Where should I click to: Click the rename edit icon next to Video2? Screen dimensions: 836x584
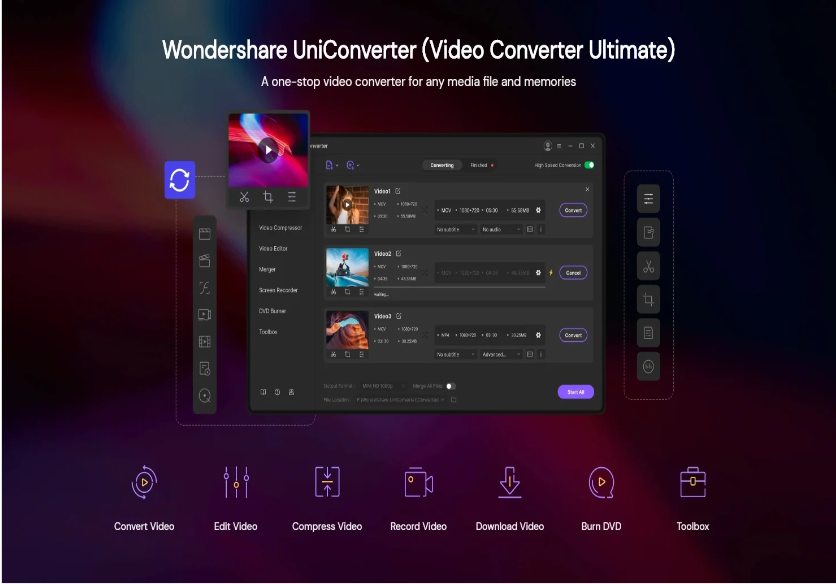398,253
